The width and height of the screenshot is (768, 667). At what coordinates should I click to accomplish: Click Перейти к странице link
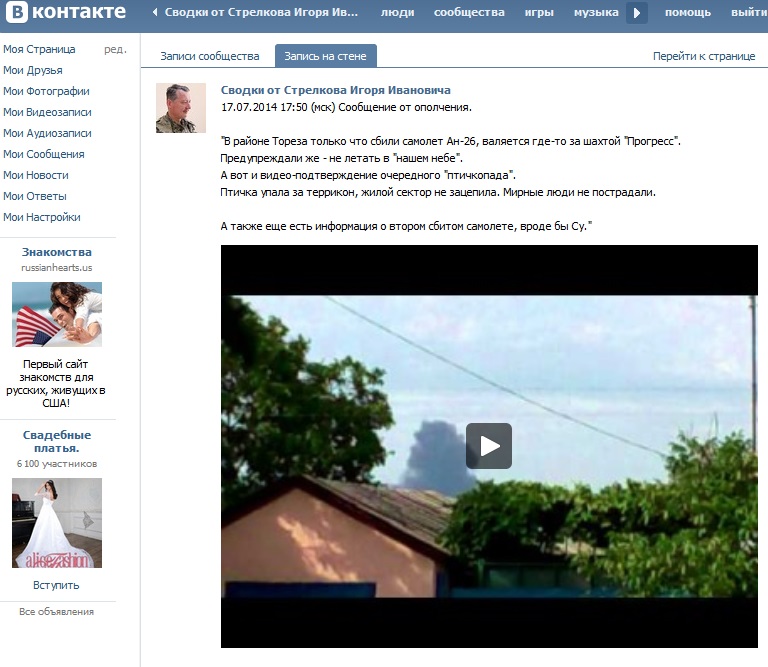tap(704, 56)
